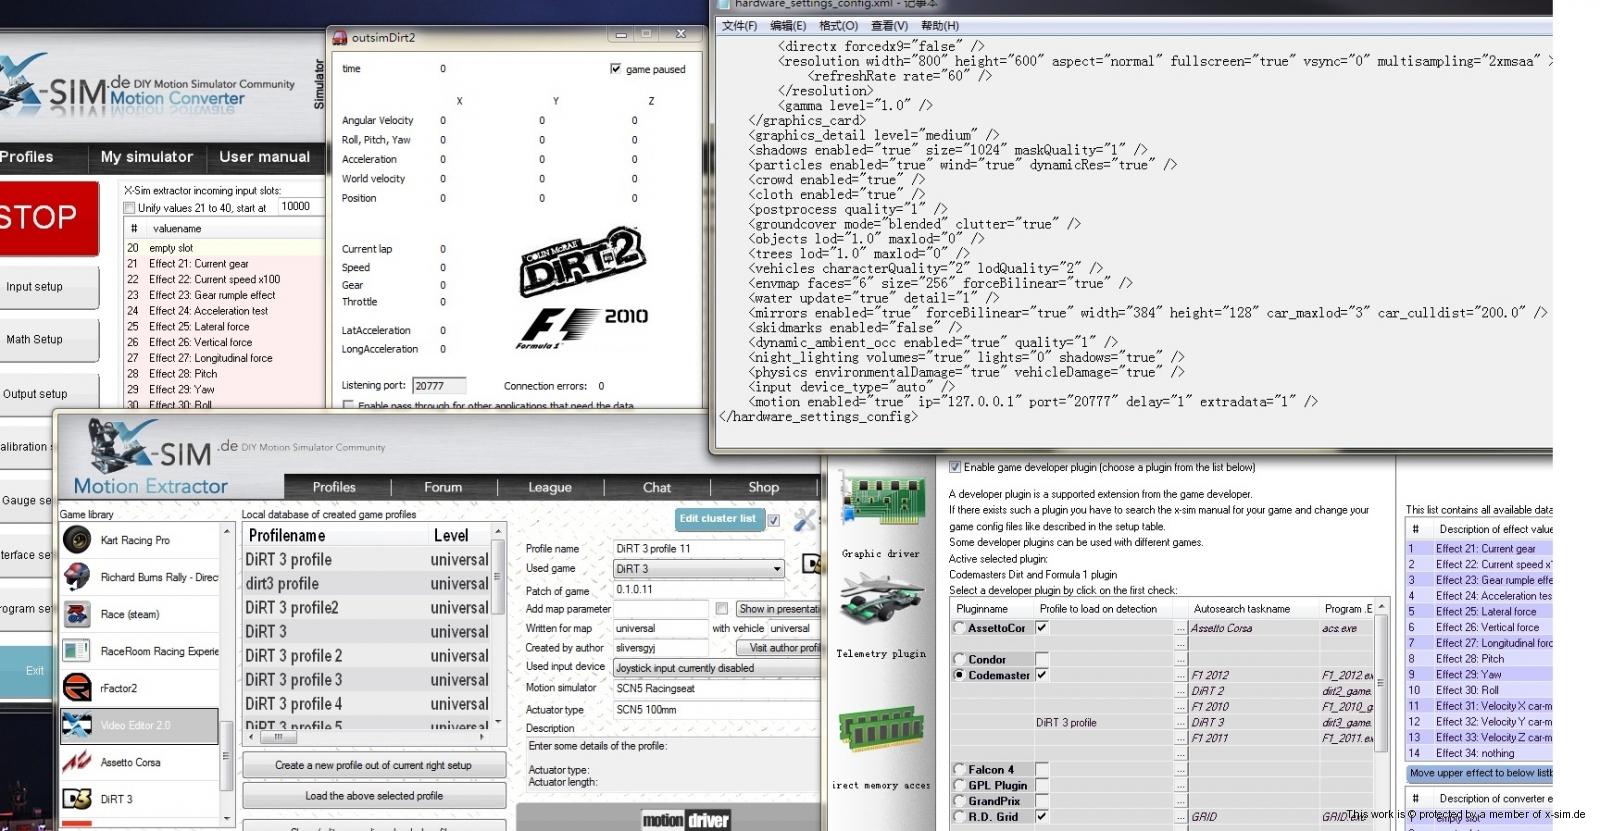
Task: Click Load the above selected profile
Action: point(374,796)
